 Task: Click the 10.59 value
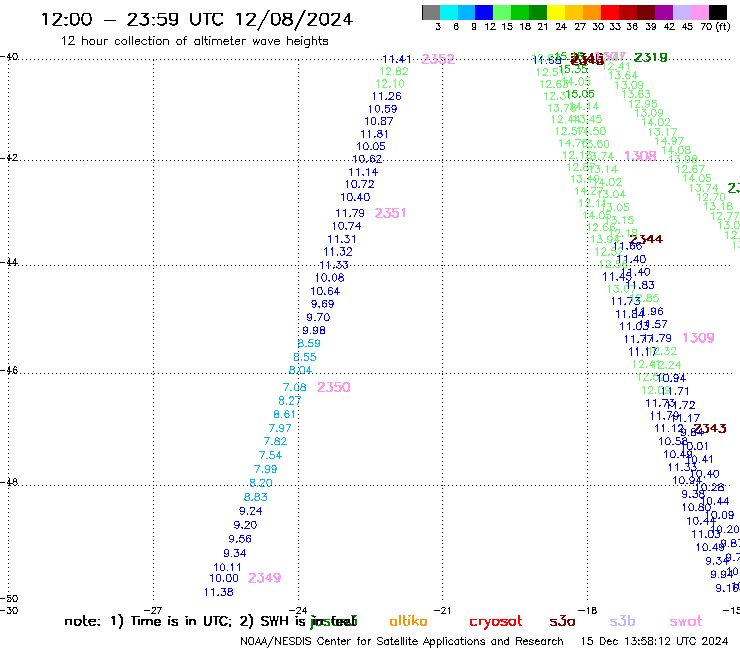click(x=383, y=109)
